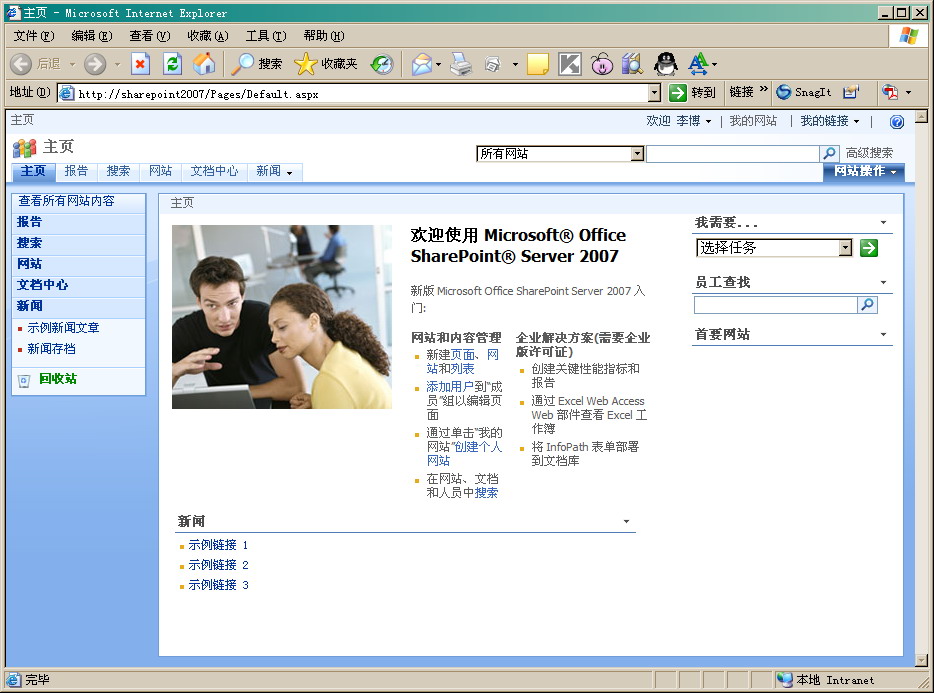Open the QQ penguin icon

(x=665, y=64)
